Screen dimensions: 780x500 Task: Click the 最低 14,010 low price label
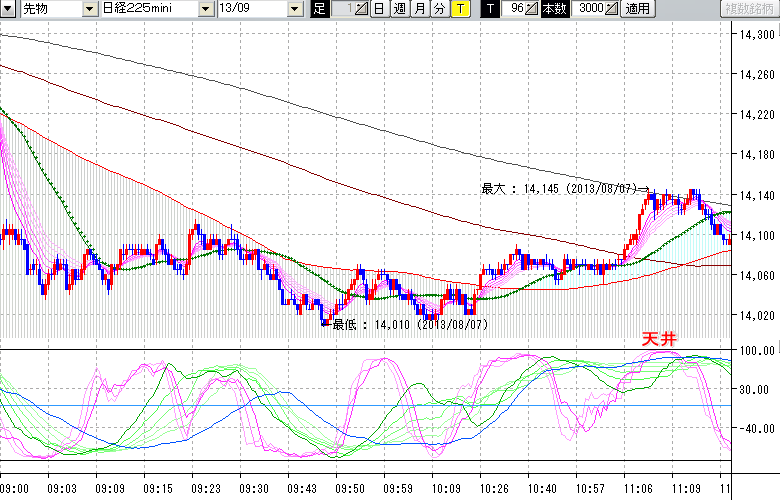click(410, 325)
